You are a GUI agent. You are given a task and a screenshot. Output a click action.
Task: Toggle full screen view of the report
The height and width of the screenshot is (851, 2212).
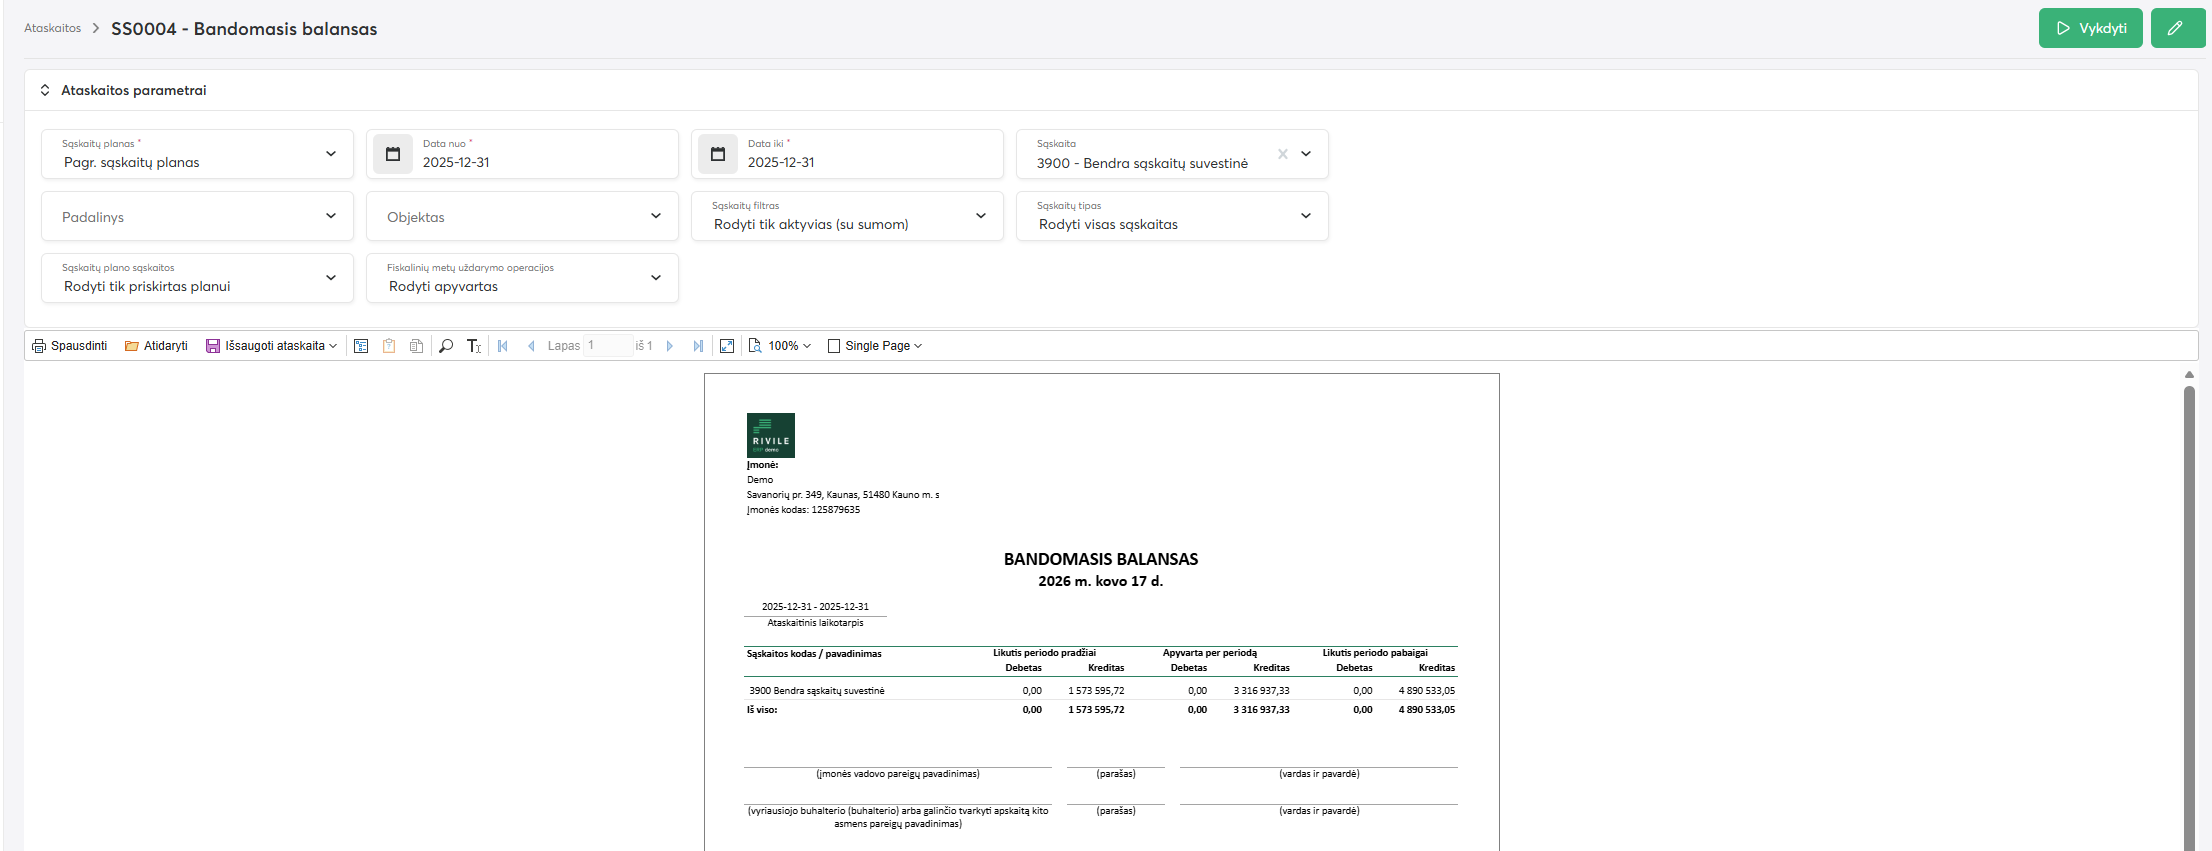click(727, 346)
